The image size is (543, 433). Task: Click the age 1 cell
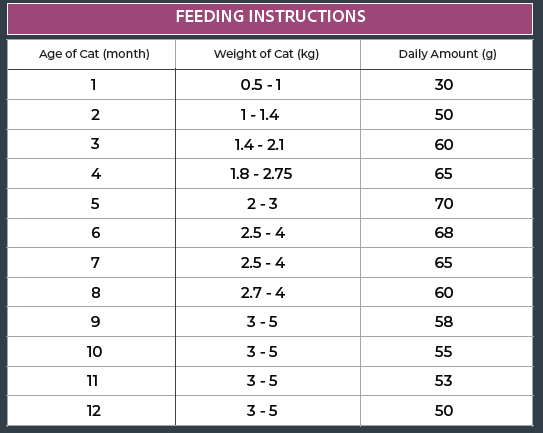[x=91, y=85]
